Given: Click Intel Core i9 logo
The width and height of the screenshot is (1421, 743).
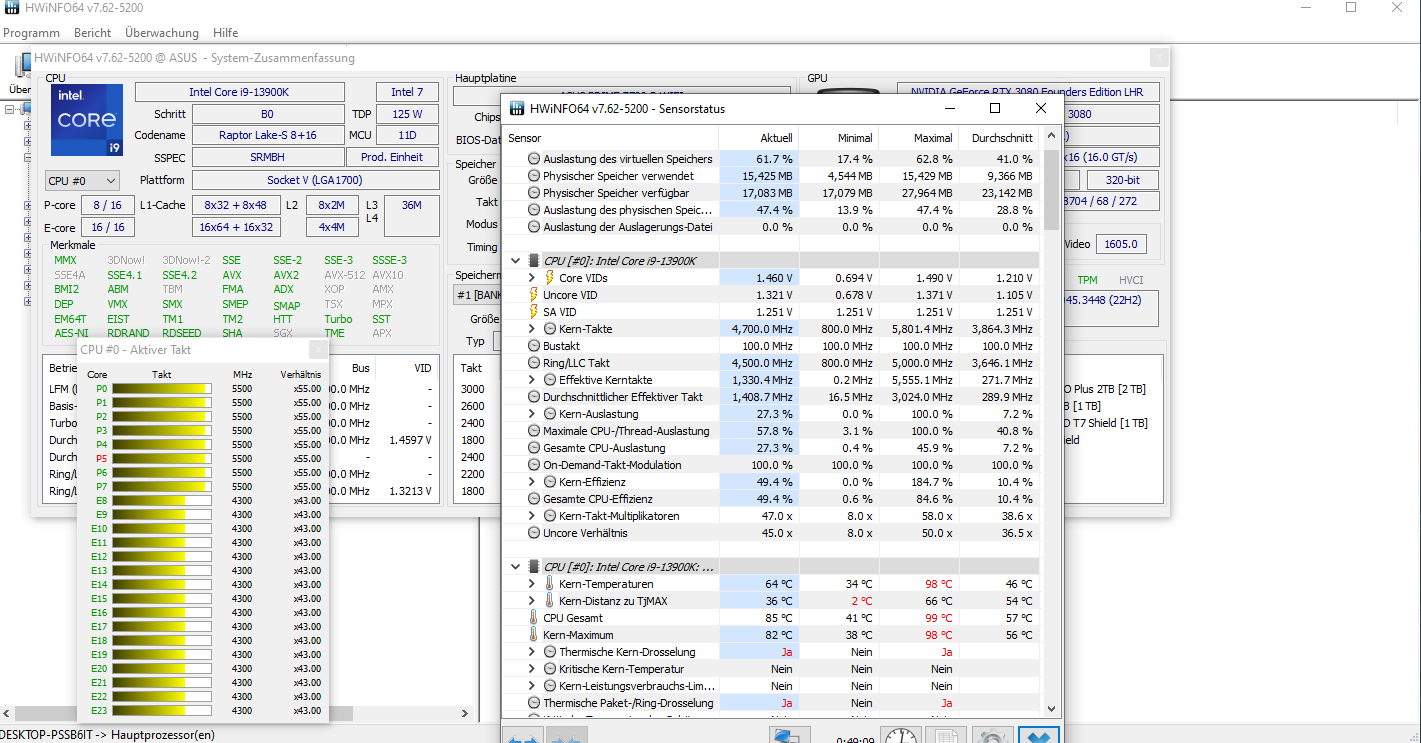Looking at the screenshot, I should pos(87,120).
